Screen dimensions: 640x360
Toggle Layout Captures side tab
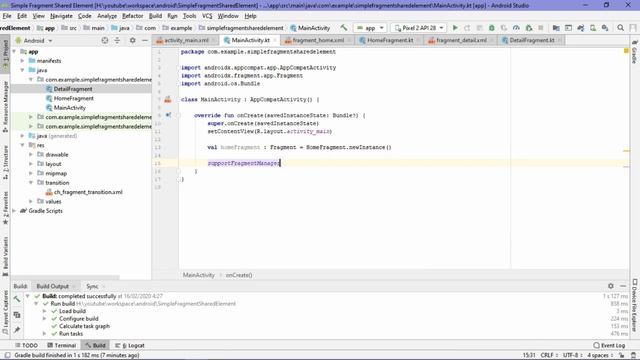[x=5, y=312]
